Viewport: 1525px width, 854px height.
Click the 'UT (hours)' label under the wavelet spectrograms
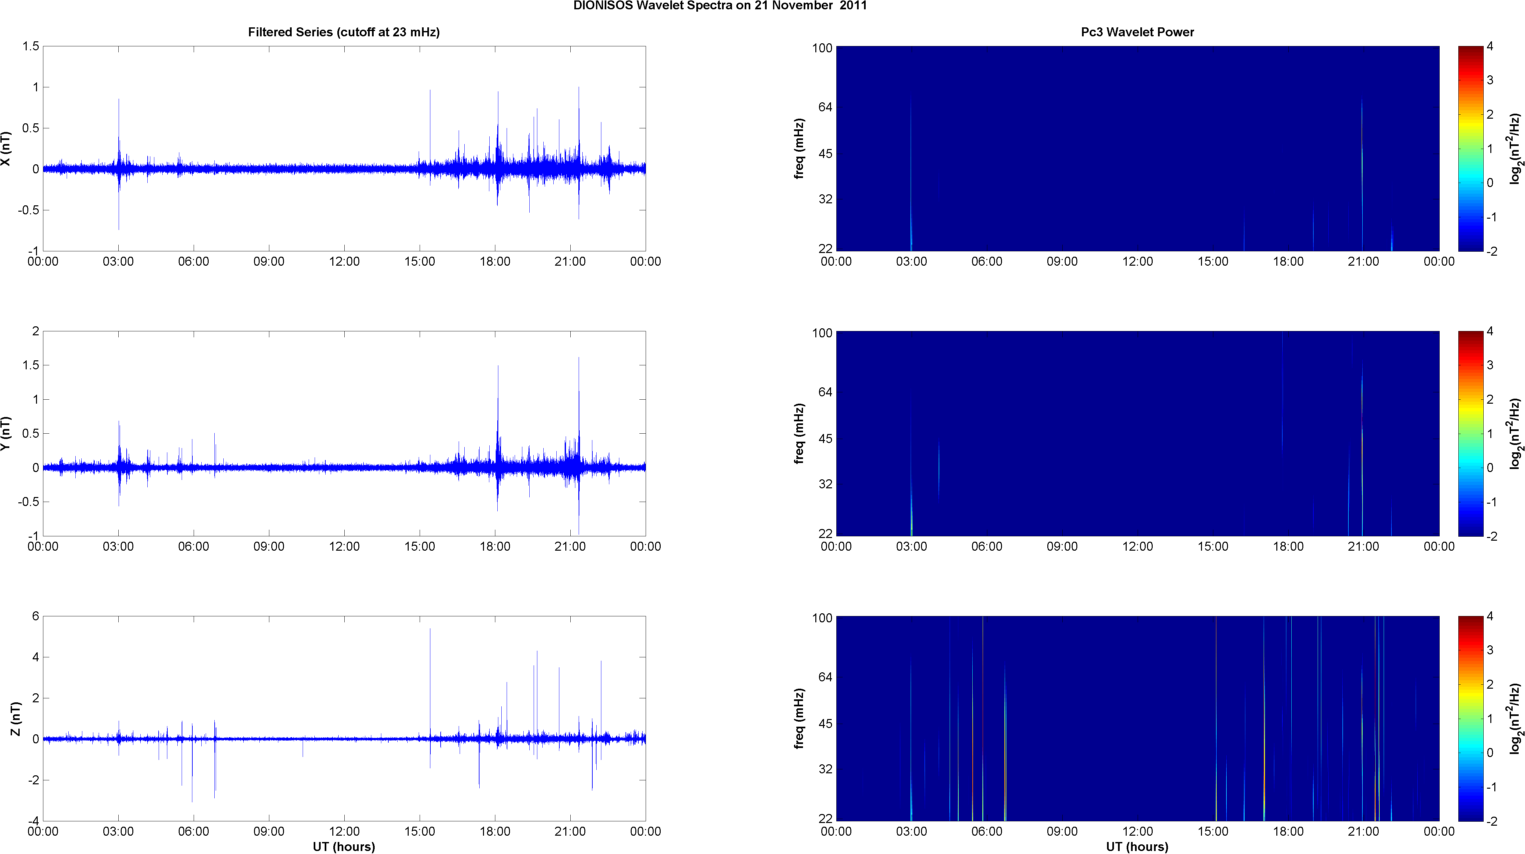point(1137,847)
